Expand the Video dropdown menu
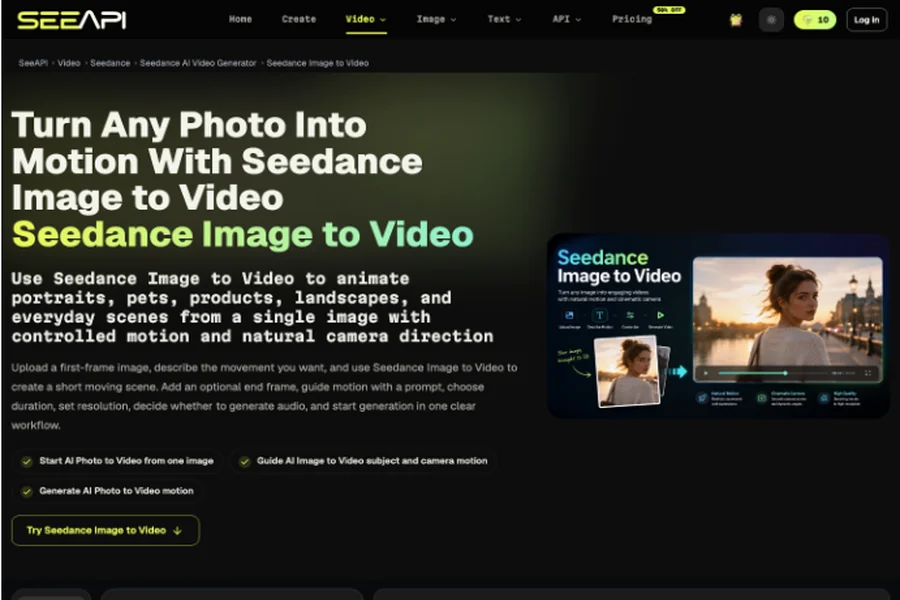 (x=366, y=20)
